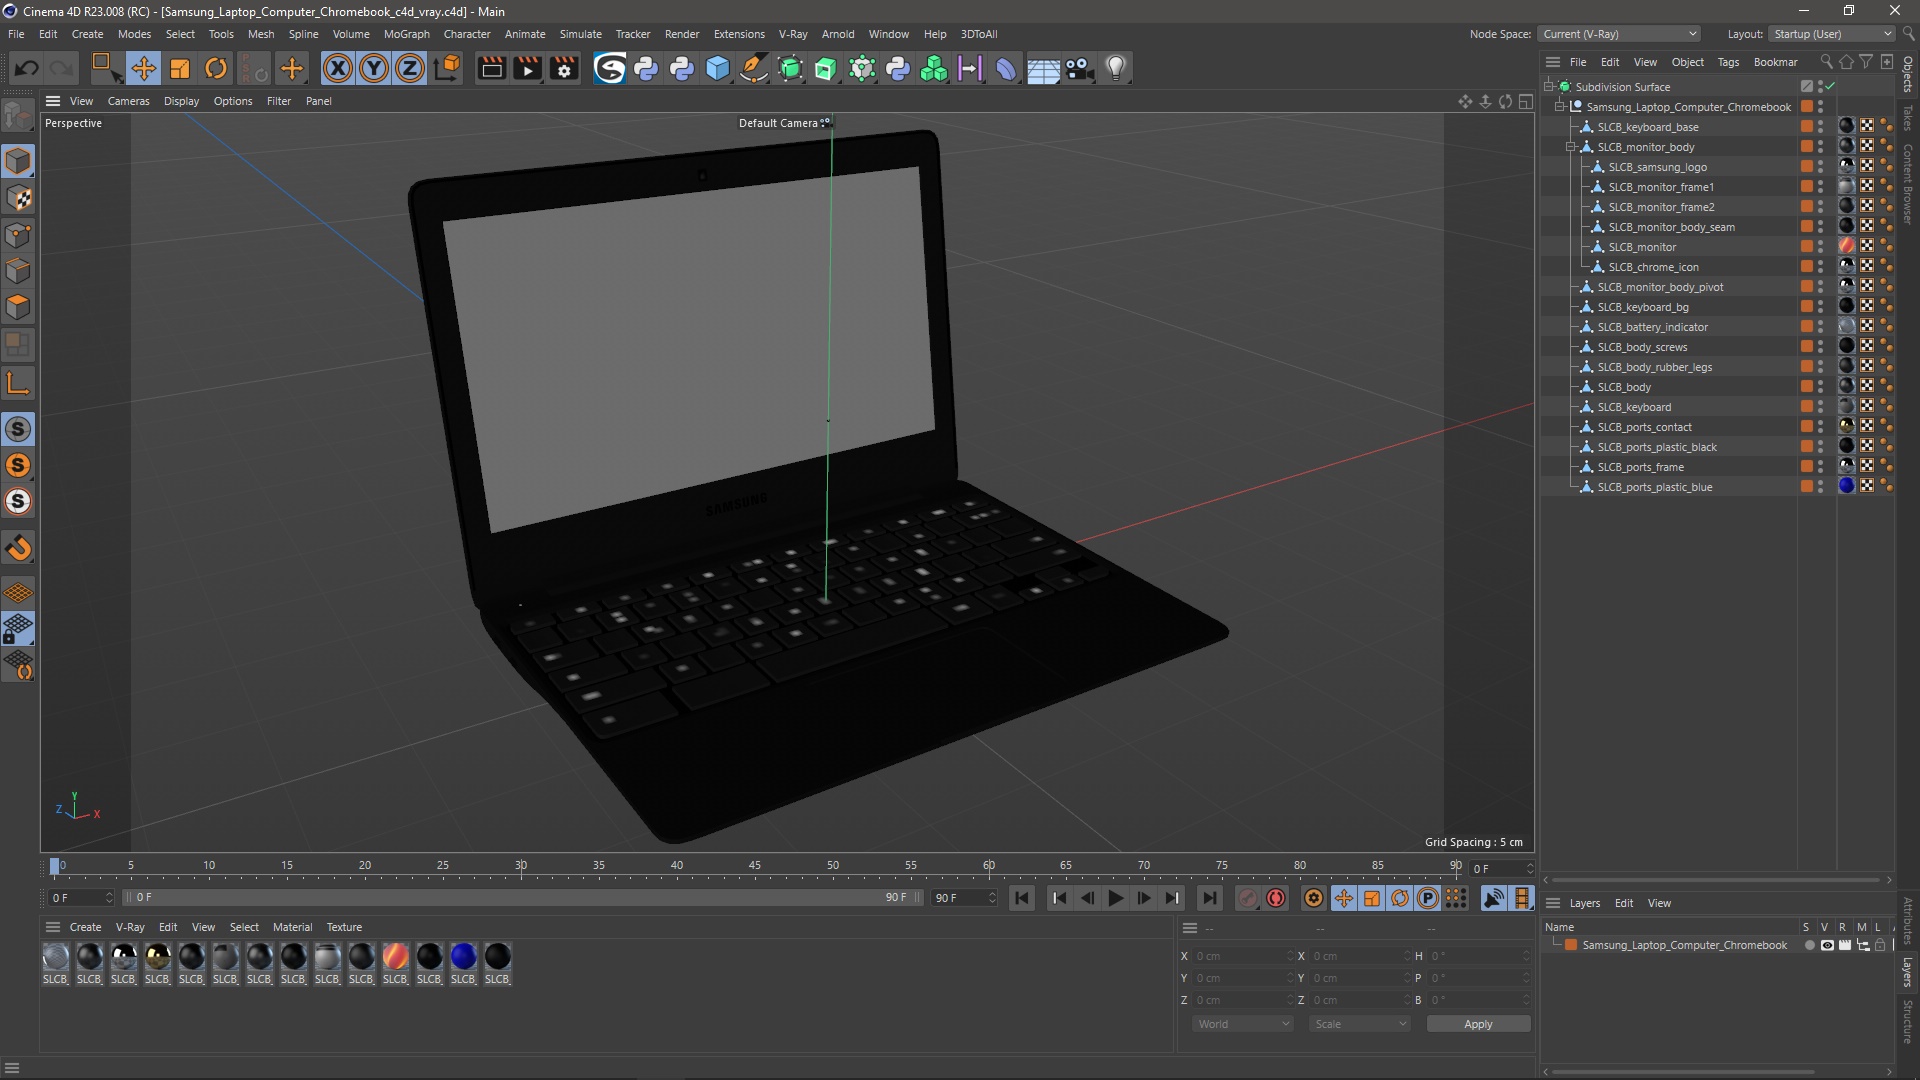The width and height of the screenshot is (1920, 1080).
Task: Open viewport Filter menu
Action: tap(279, 101)
